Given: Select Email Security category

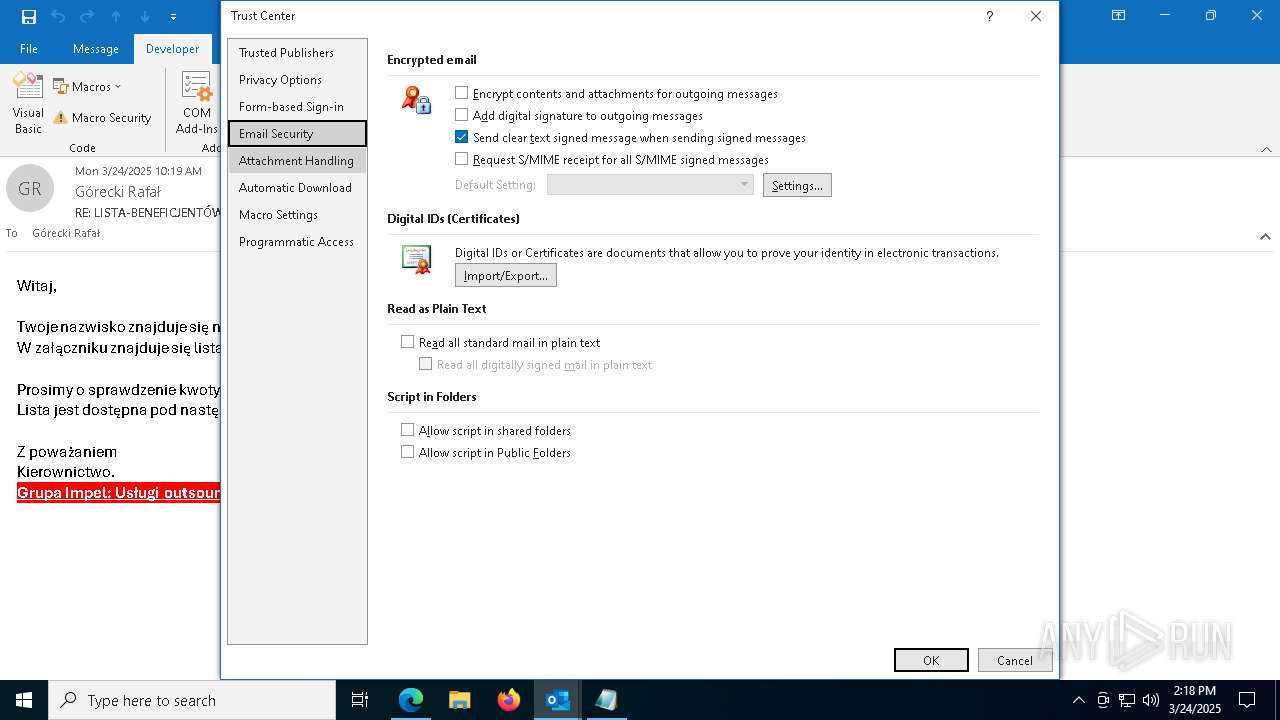Looking at the screenshot, I should (x=297, y=134).
